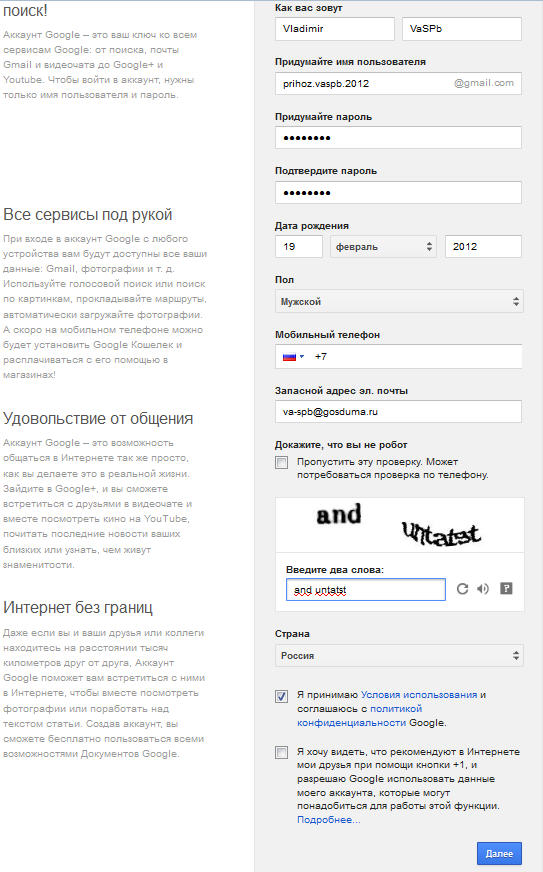Click the captcha image with words
Viewport: 543px width, 872px height.
pyautogui.click(x=399, y=524)
